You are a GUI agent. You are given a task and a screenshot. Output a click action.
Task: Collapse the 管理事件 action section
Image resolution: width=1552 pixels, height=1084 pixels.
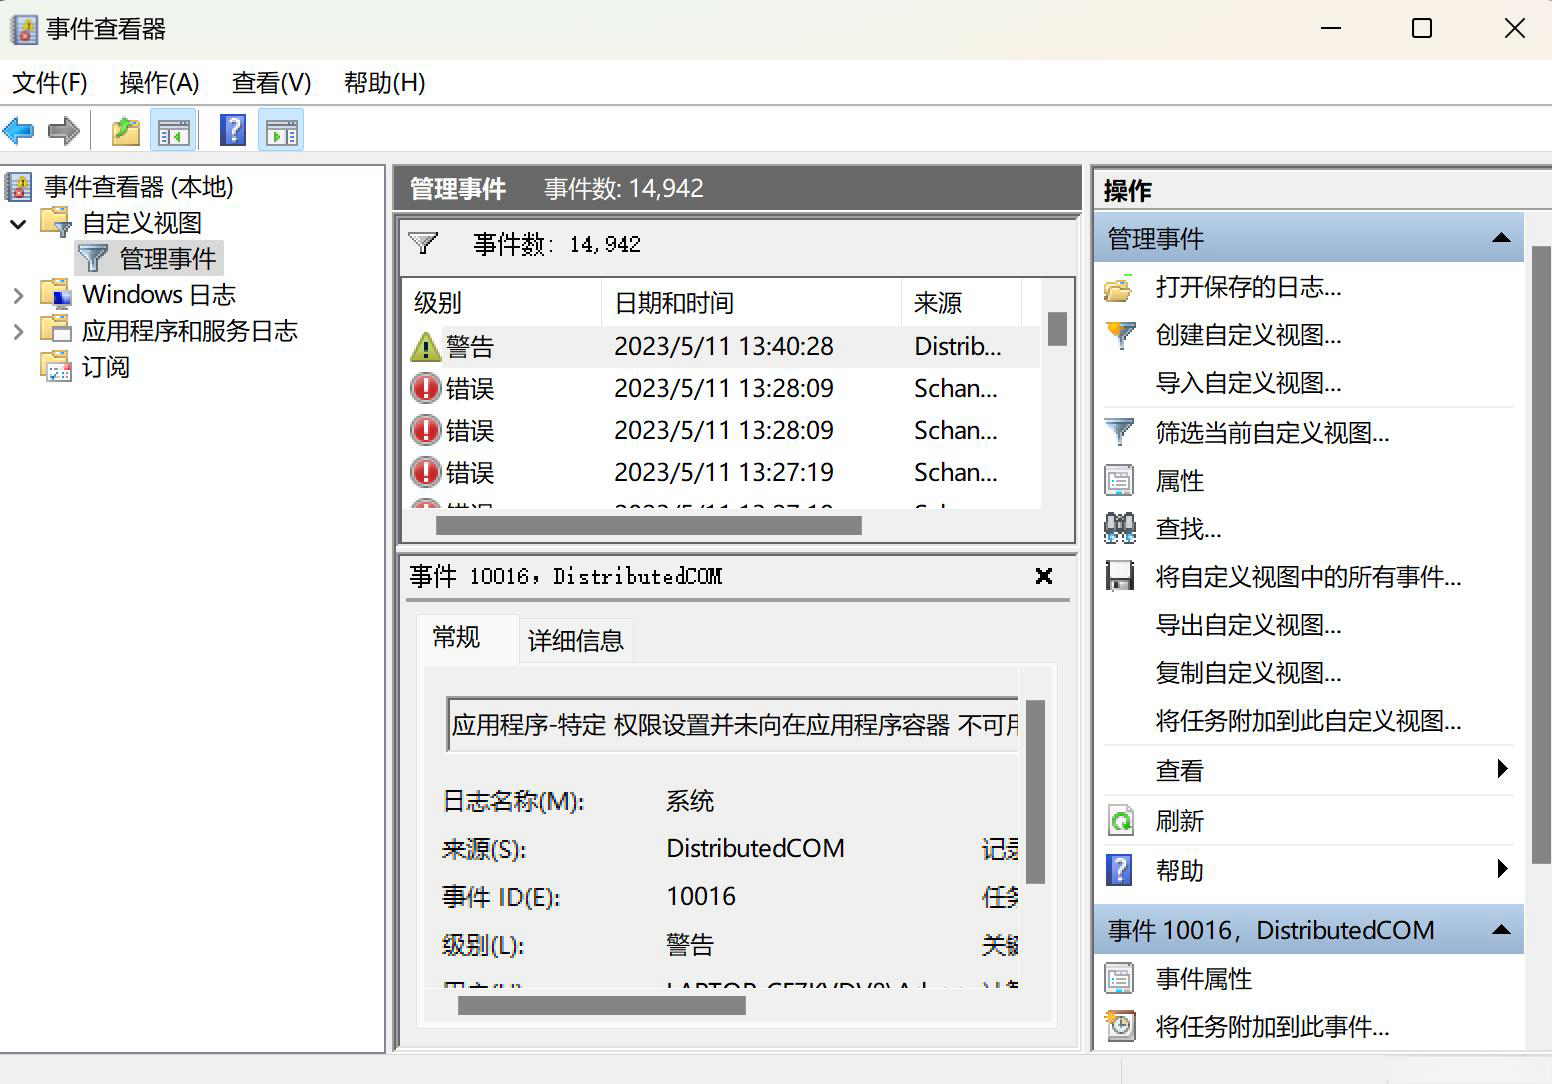[x=1500, y=238]
